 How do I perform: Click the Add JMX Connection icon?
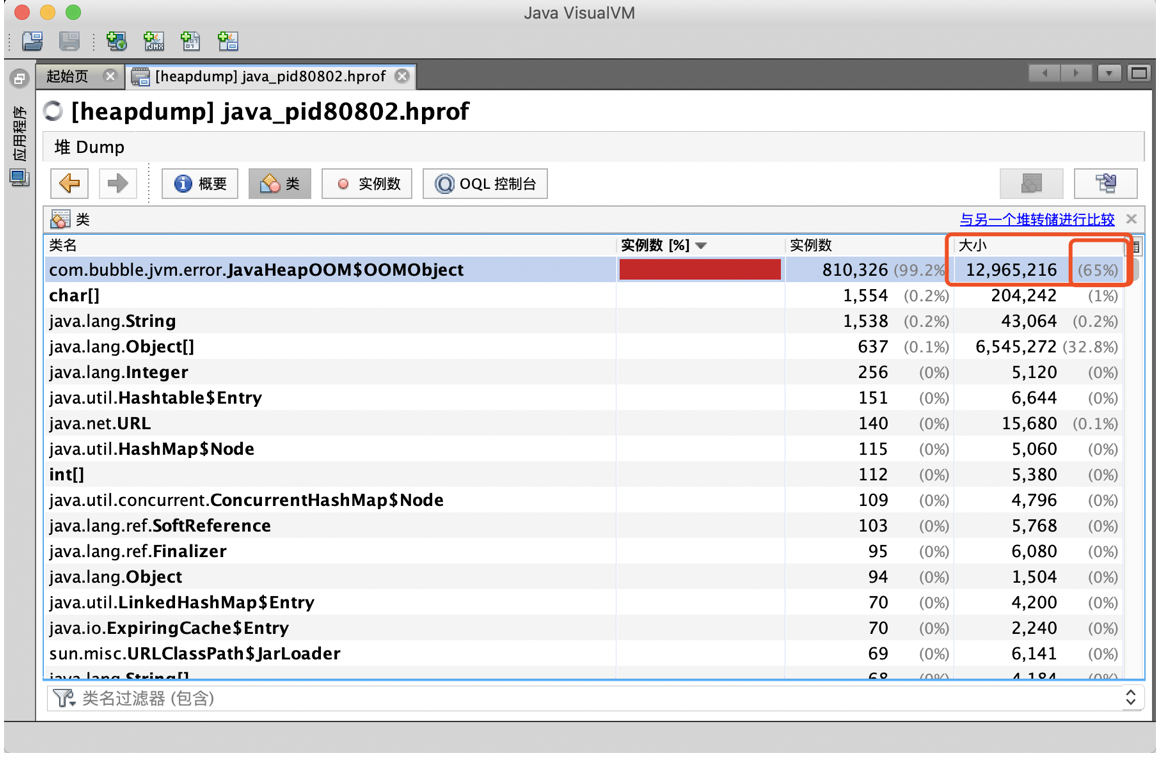[153, 41]
